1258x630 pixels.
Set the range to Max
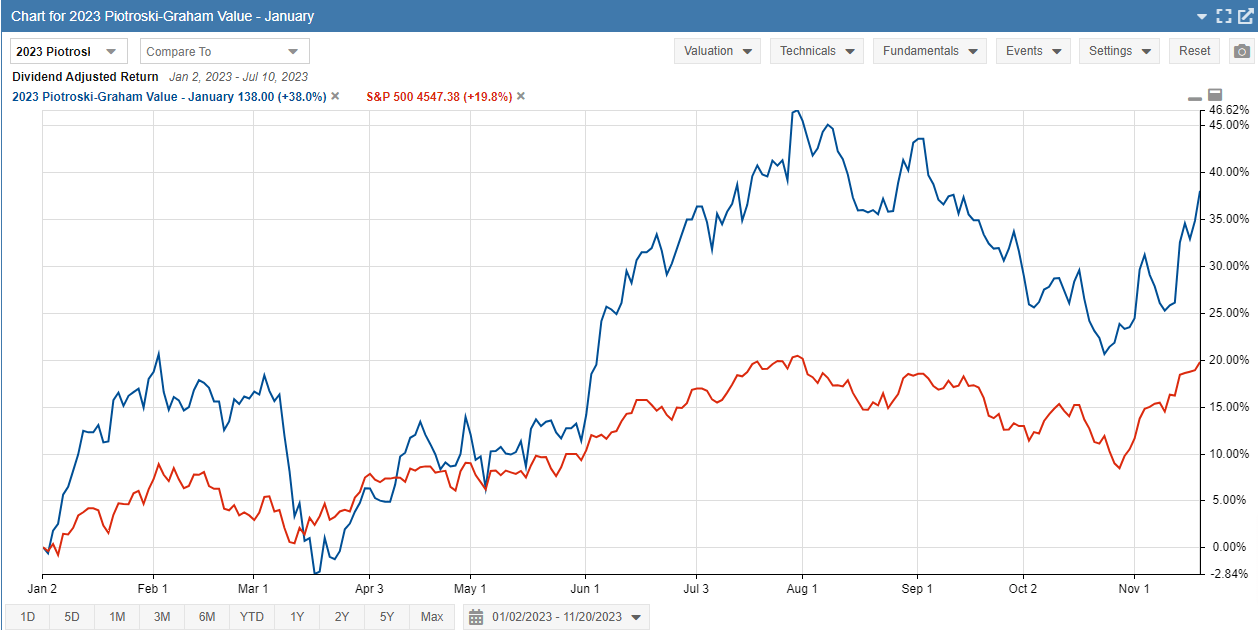(x=432, y=617)
